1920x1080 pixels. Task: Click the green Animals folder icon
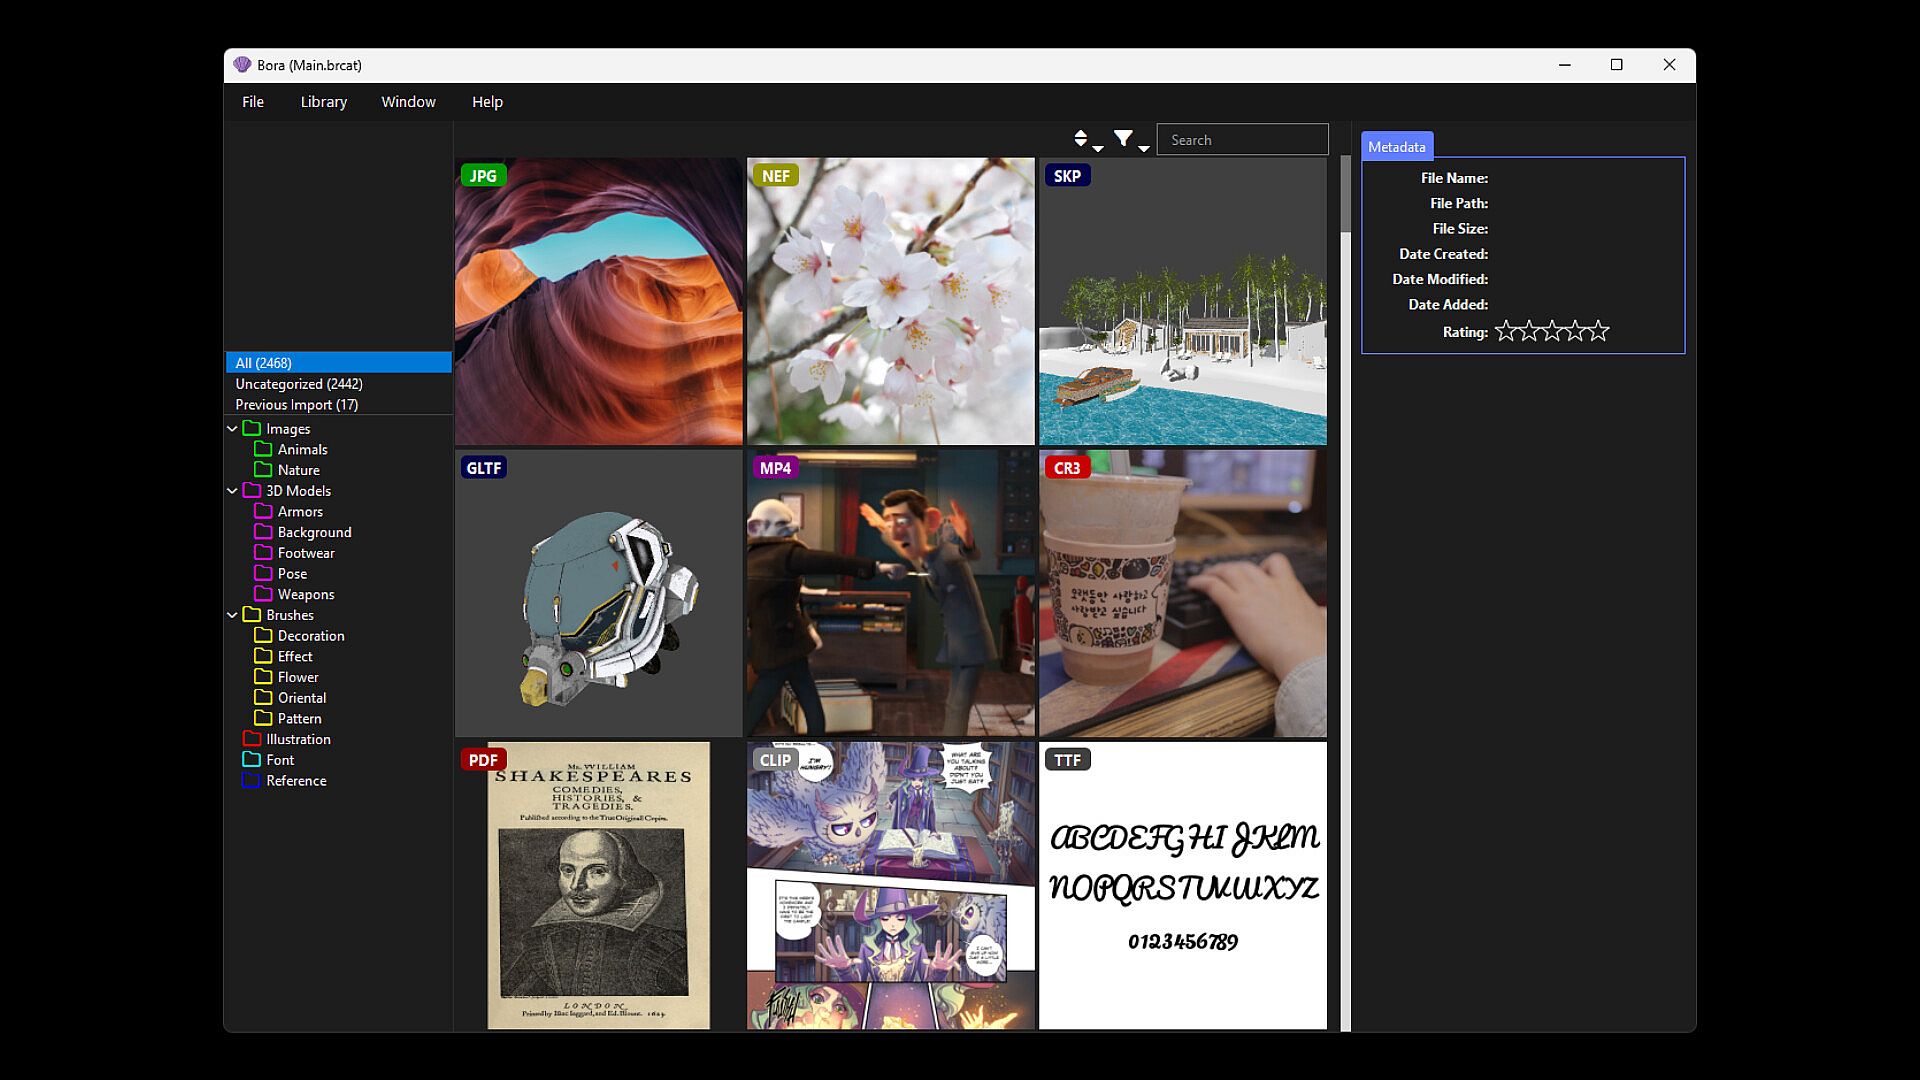pyautogui.click(x=263, y=449)
